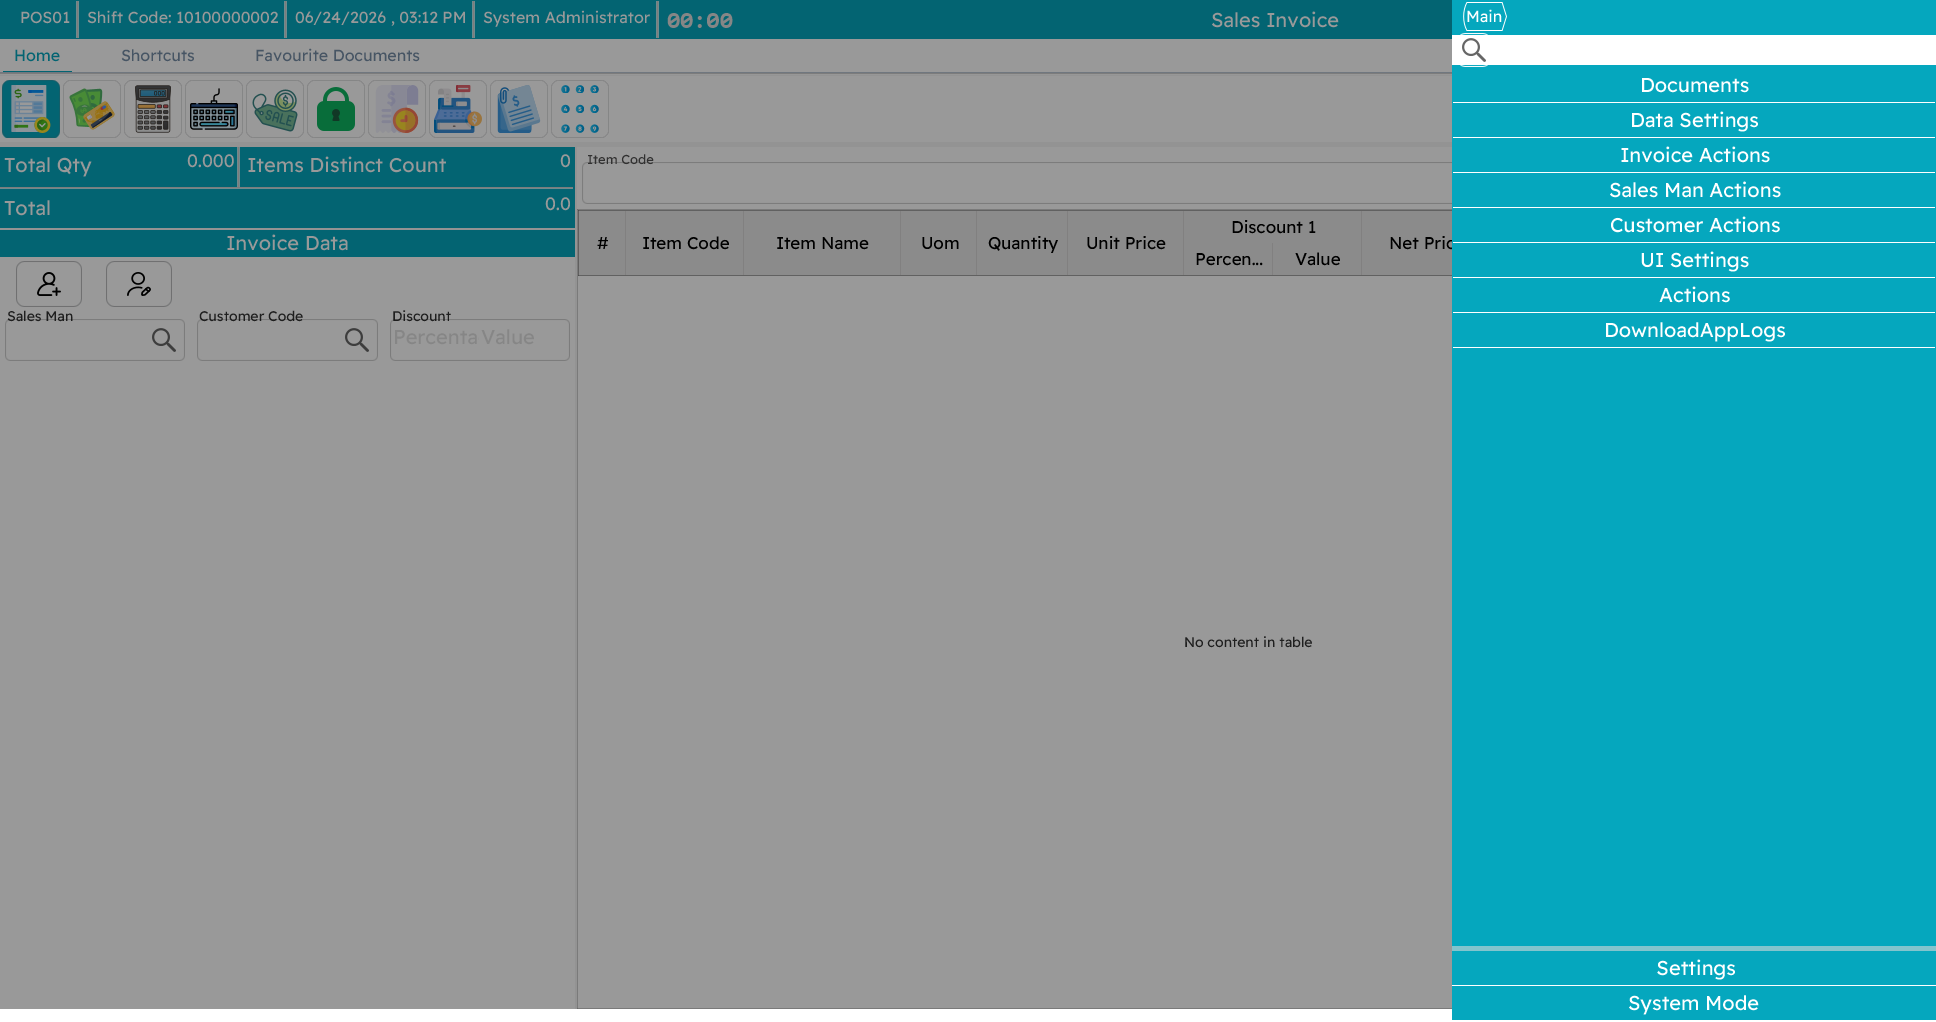
Task: Click the 00:00 timer display
Action: pyautogui.click(x=700, y=20)
